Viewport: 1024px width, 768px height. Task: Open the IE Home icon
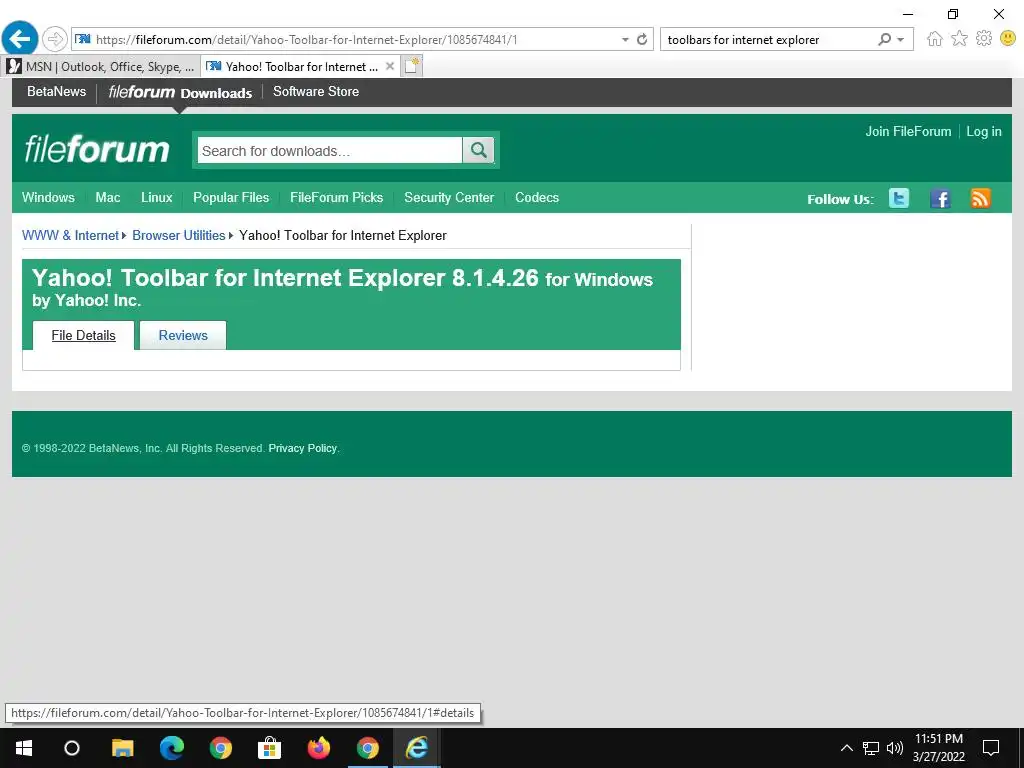935,39
